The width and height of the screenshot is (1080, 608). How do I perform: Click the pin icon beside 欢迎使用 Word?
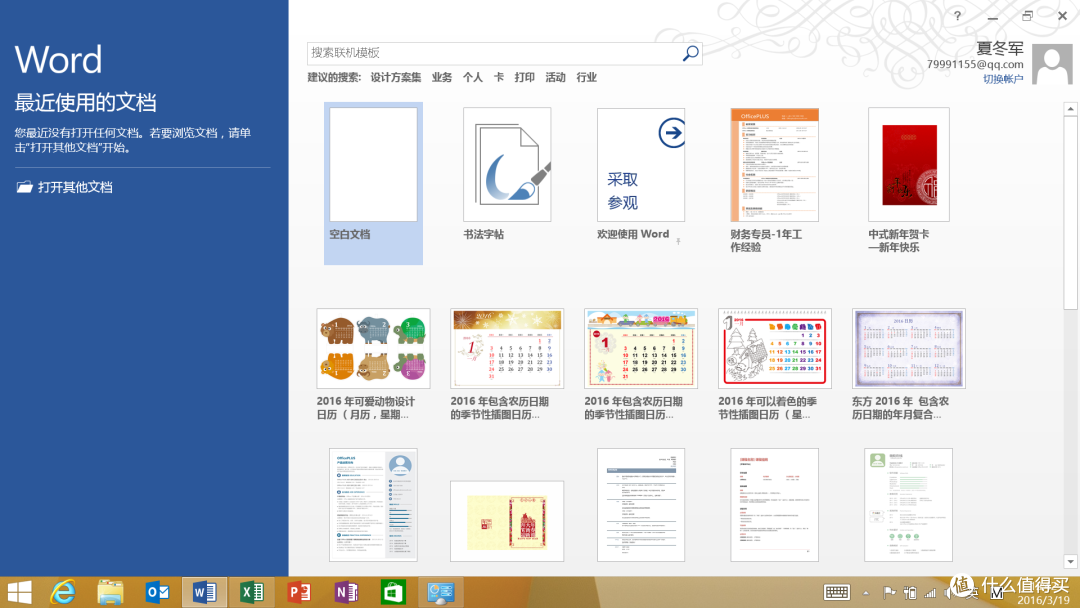point(678,241)
